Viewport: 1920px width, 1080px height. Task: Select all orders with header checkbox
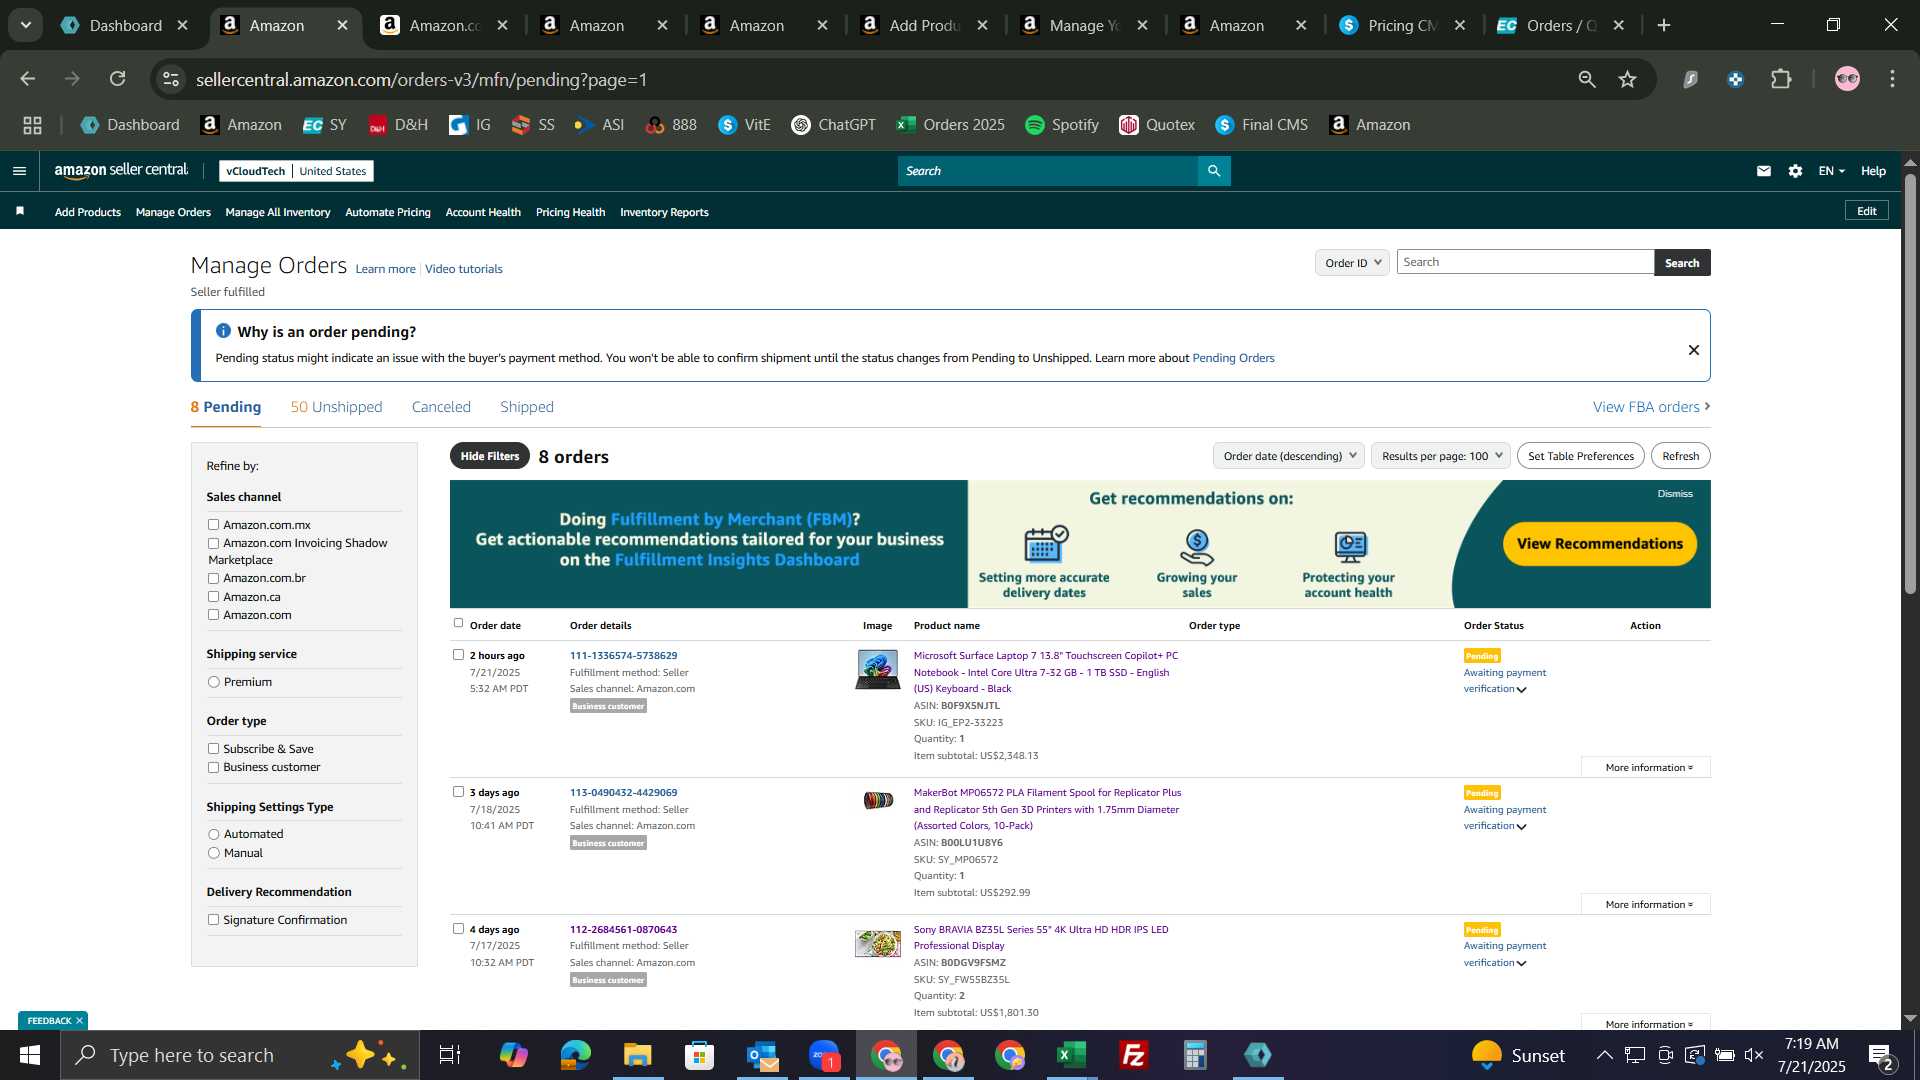(458, 623)
